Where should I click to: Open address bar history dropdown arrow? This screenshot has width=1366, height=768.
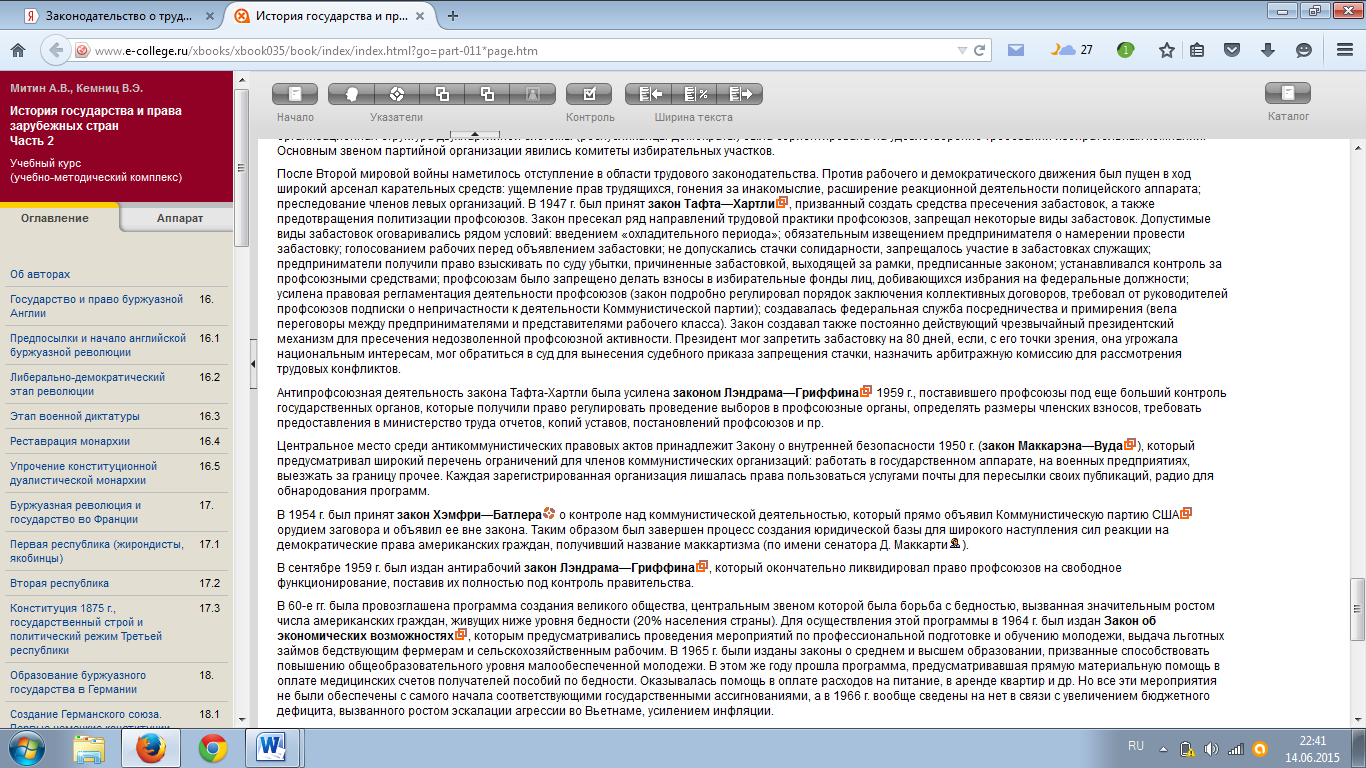(x=962, y=50)
